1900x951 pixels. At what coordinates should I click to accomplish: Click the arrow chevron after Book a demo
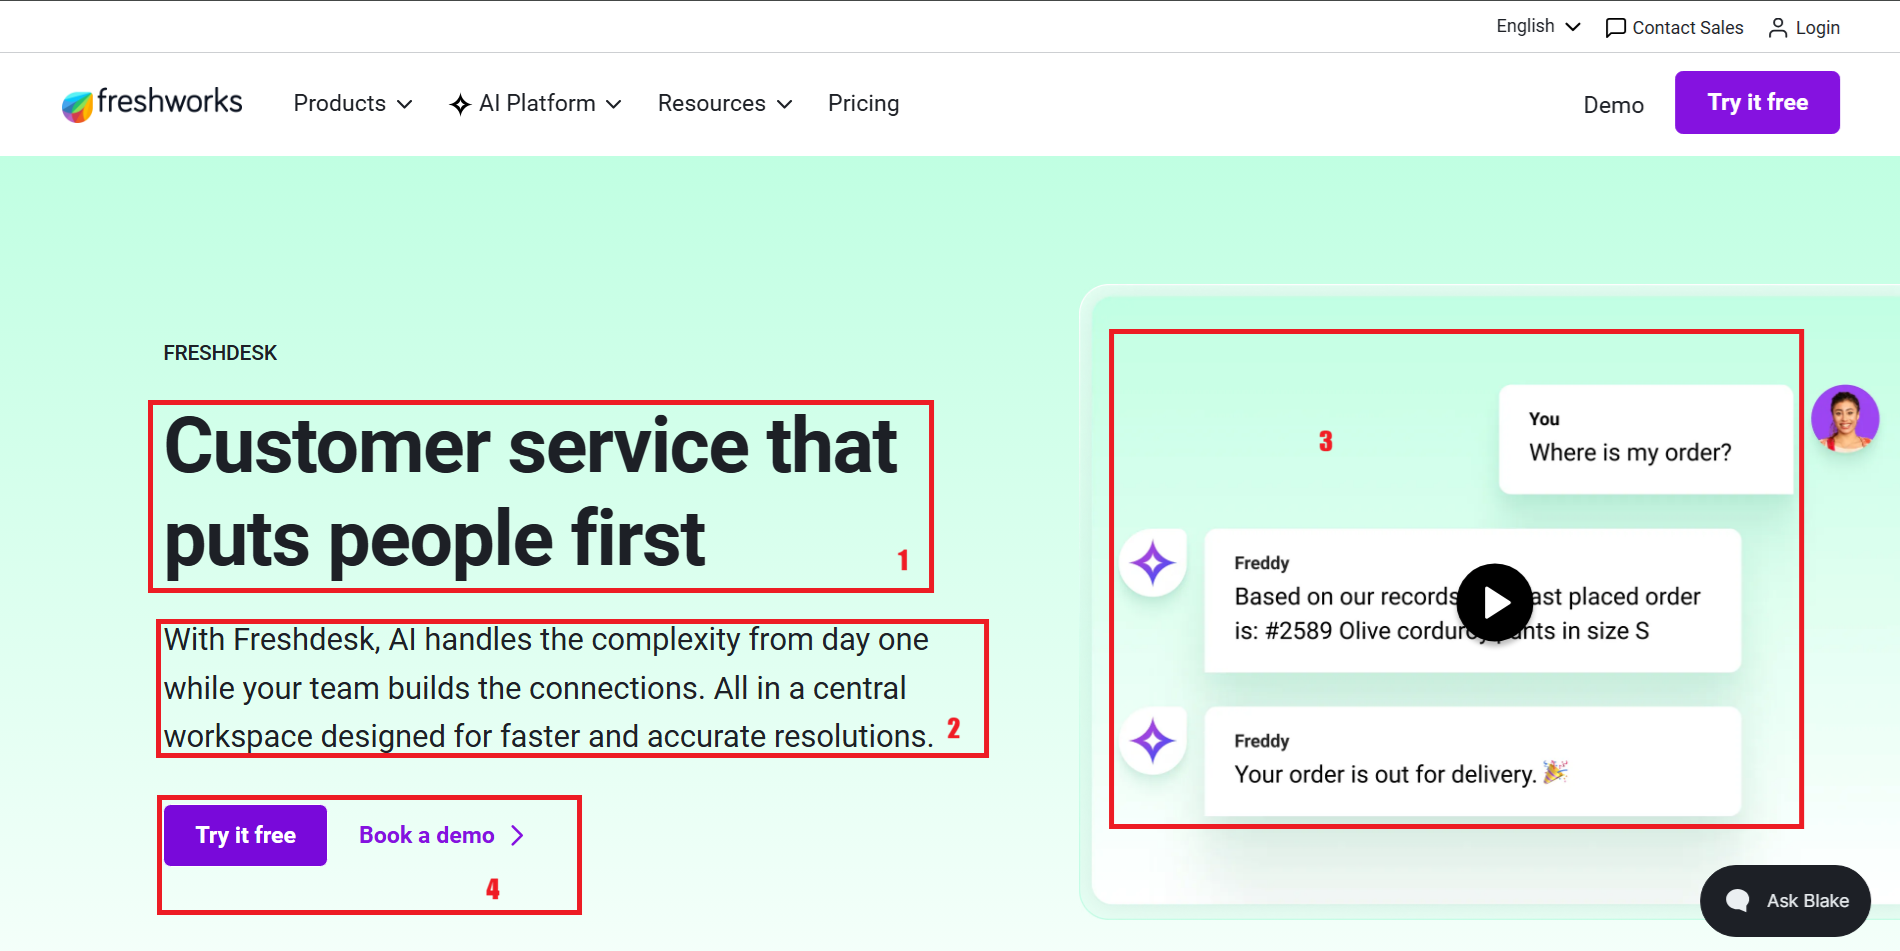point(517,835)
